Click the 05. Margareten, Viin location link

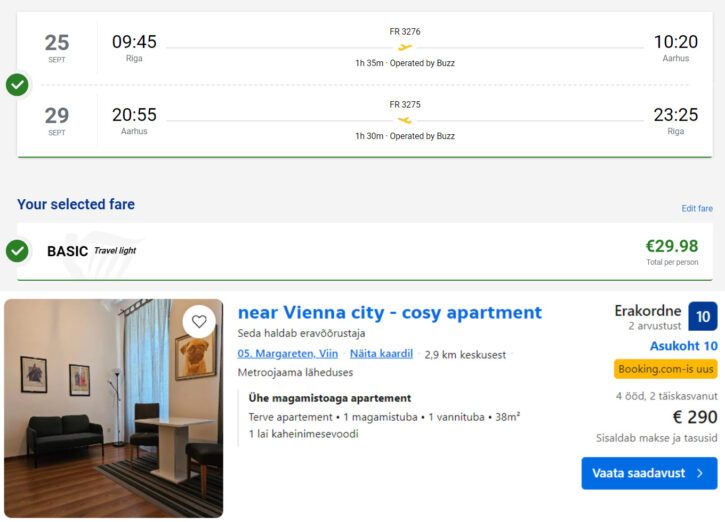coord(287,354)
